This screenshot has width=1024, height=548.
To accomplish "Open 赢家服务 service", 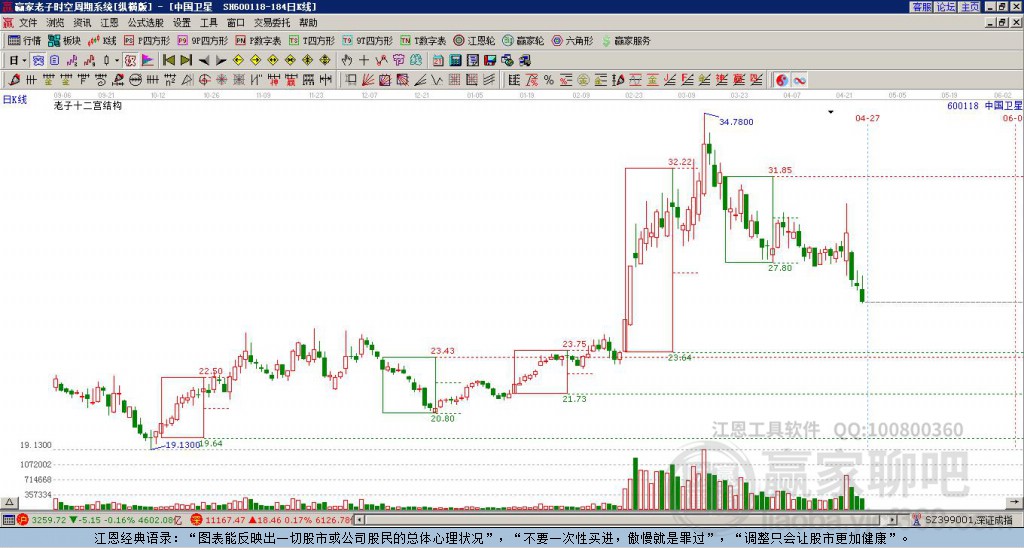I will tap(626, 40).
